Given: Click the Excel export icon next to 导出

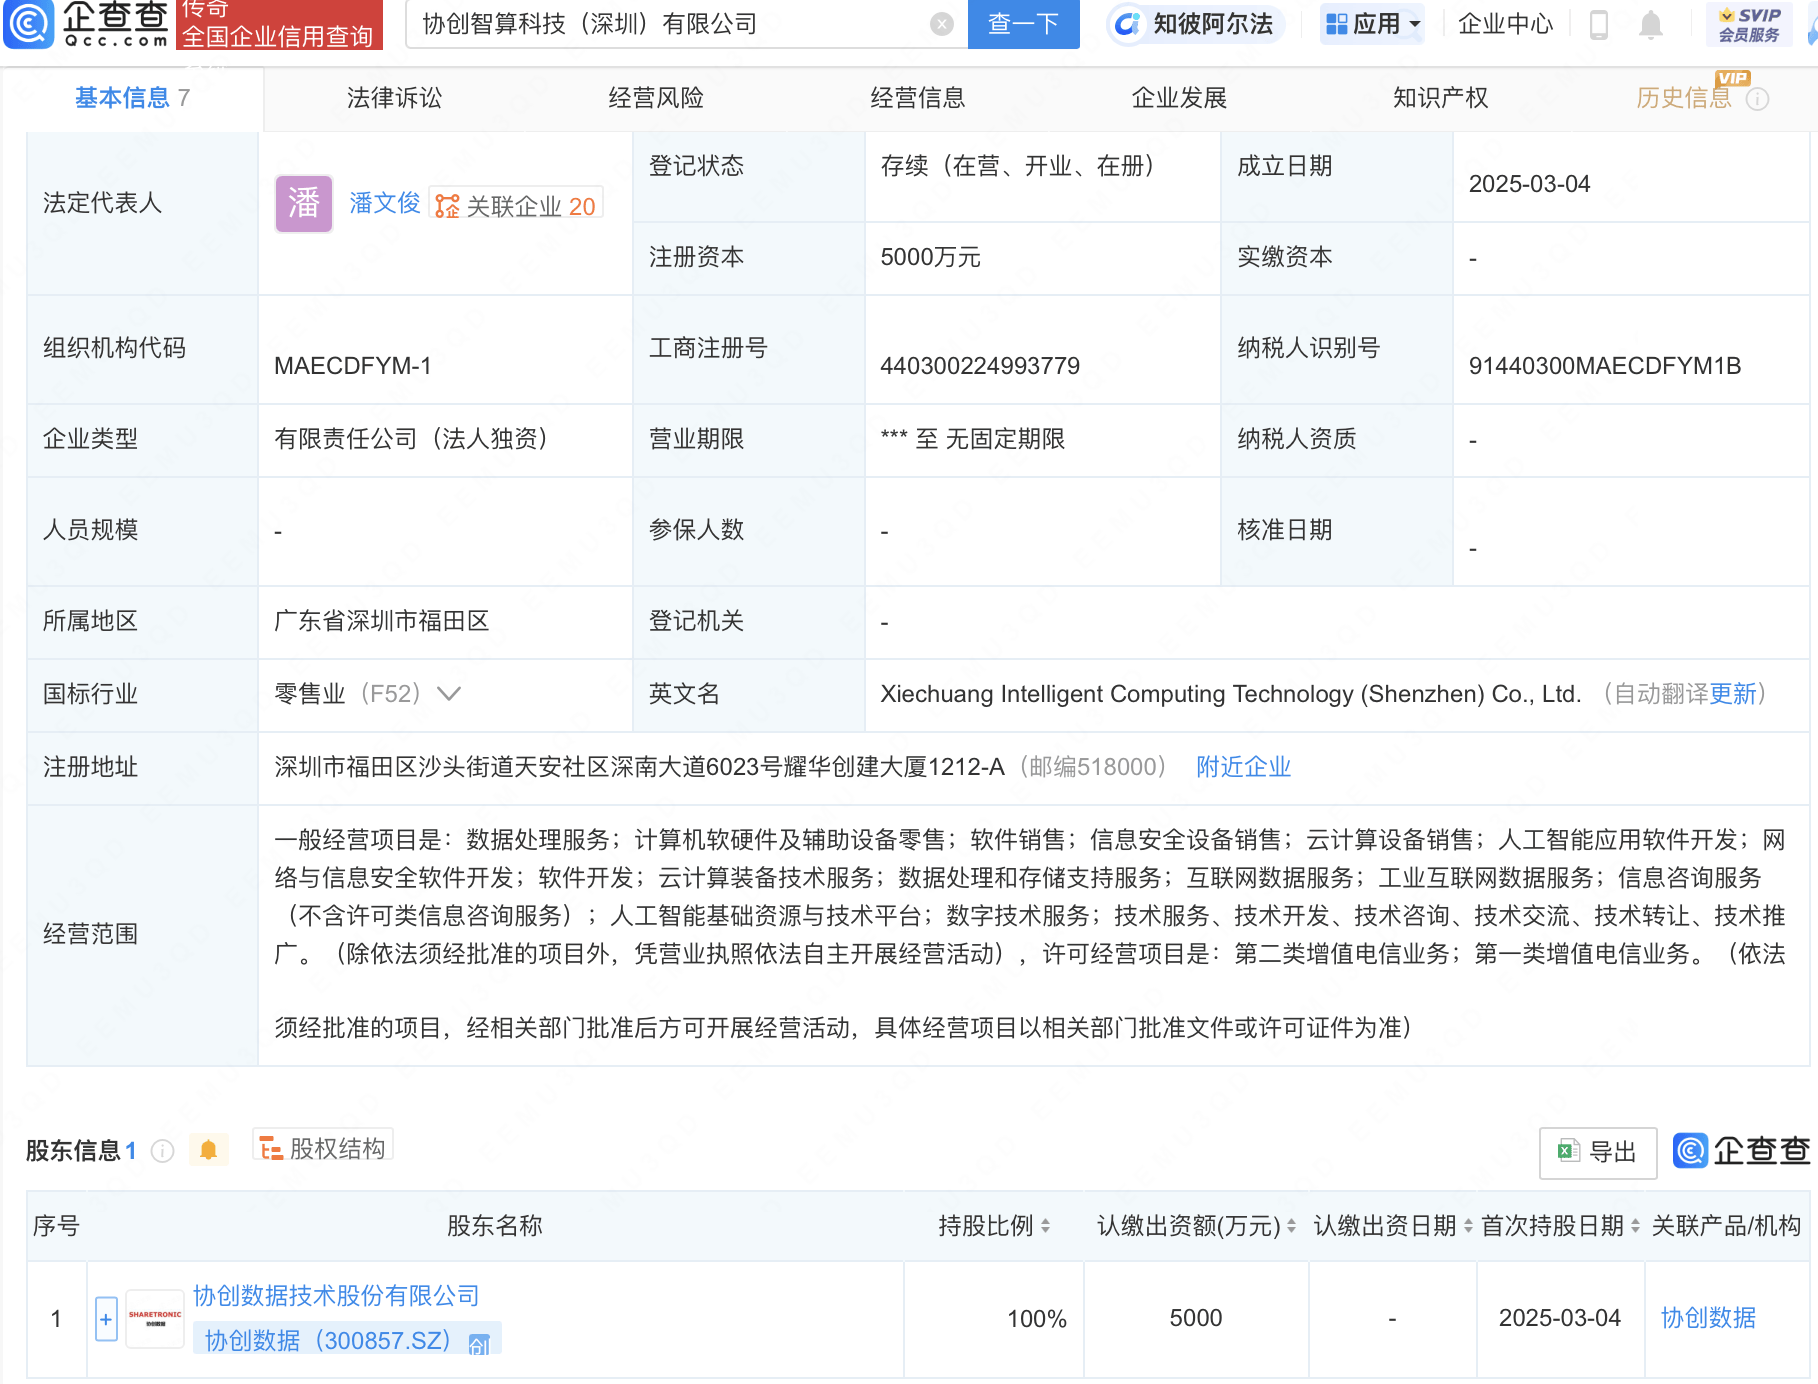Looking at the screenshot, I should coord(1570,1152).
